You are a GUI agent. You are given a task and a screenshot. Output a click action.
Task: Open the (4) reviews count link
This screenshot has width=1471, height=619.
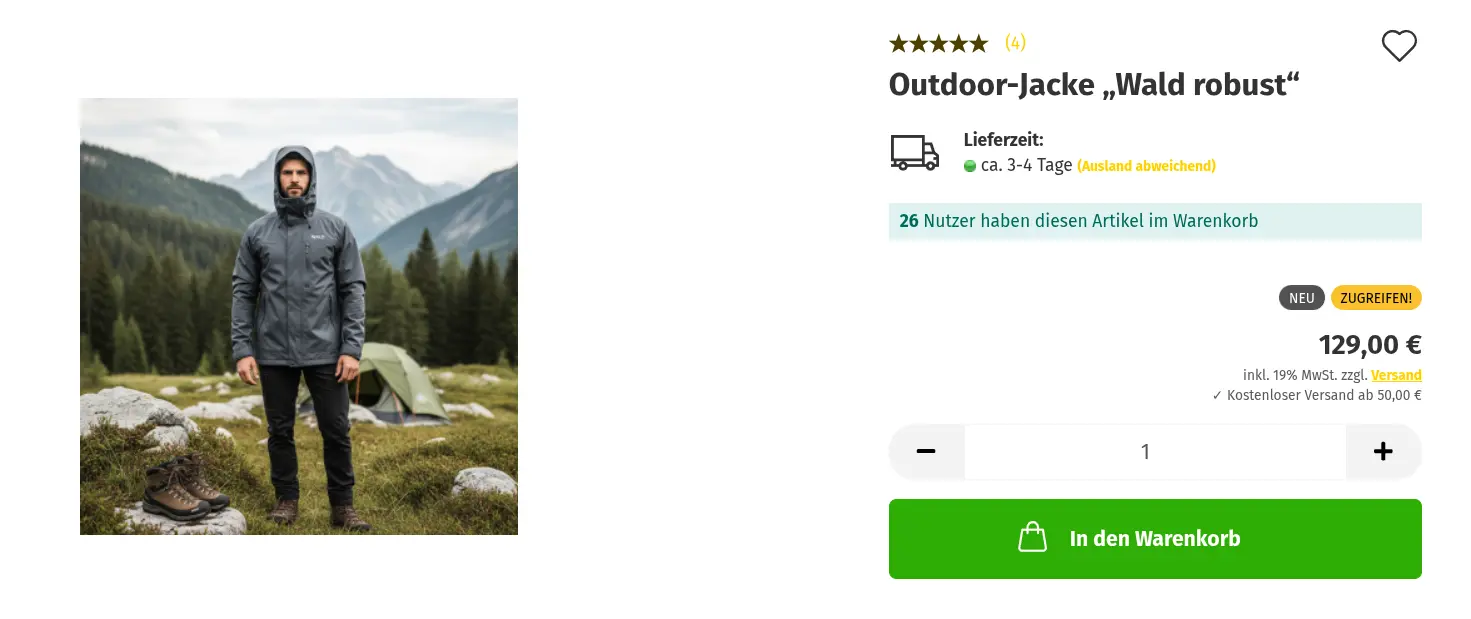(1015, 43)
